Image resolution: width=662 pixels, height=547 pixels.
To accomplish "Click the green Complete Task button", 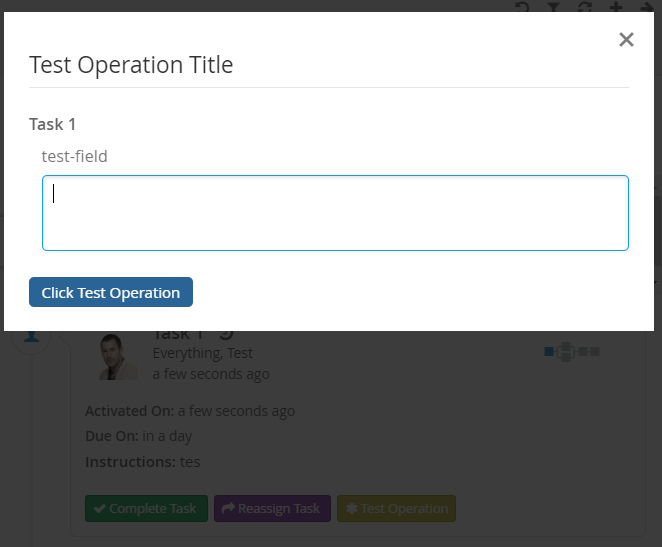I will point(146,509).
